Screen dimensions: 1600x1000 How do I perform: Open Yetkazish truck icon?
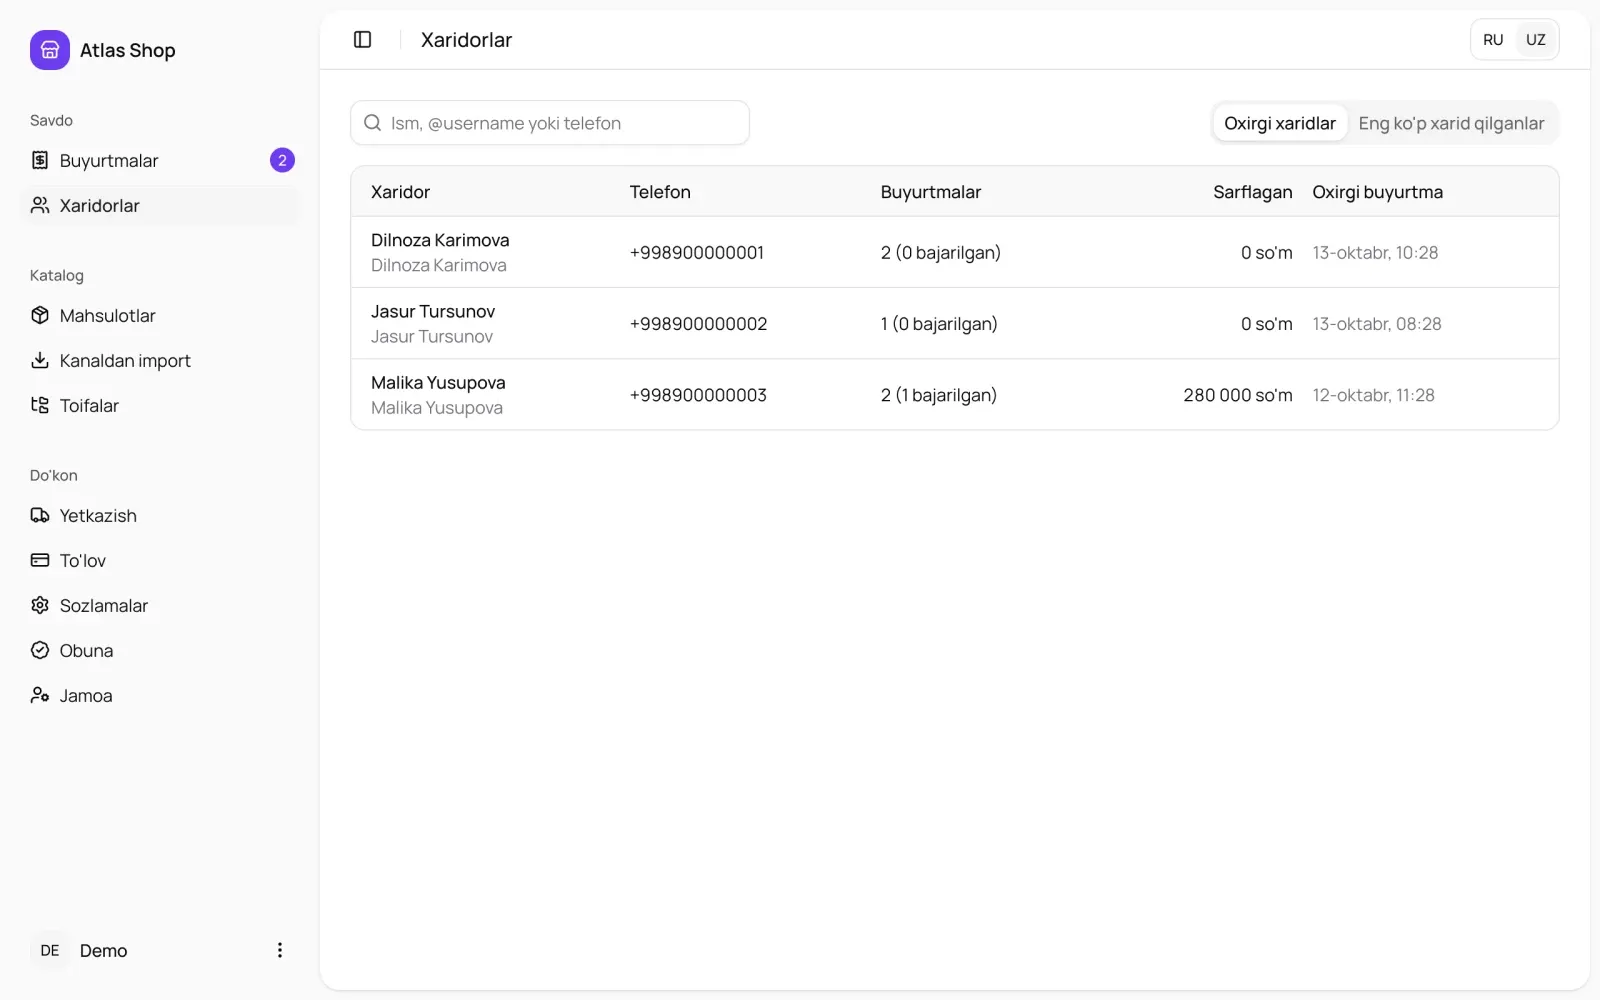(40, 515)
